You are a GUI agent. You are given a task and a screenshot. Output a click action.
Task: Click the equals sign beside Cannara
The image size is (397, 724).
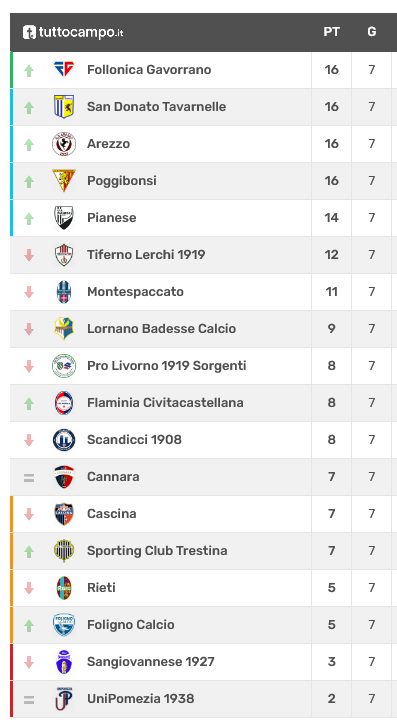[x=29, y=477]
